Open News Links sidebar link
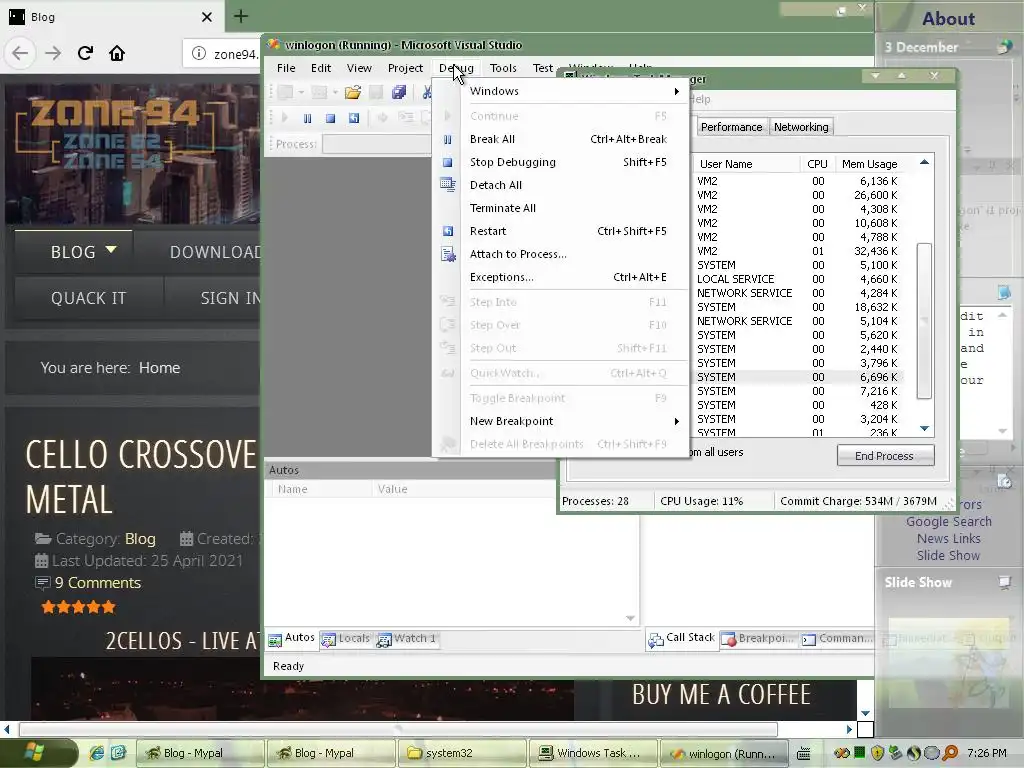The width and height of the screenshot is (1024, 768). tap(948, 538)
